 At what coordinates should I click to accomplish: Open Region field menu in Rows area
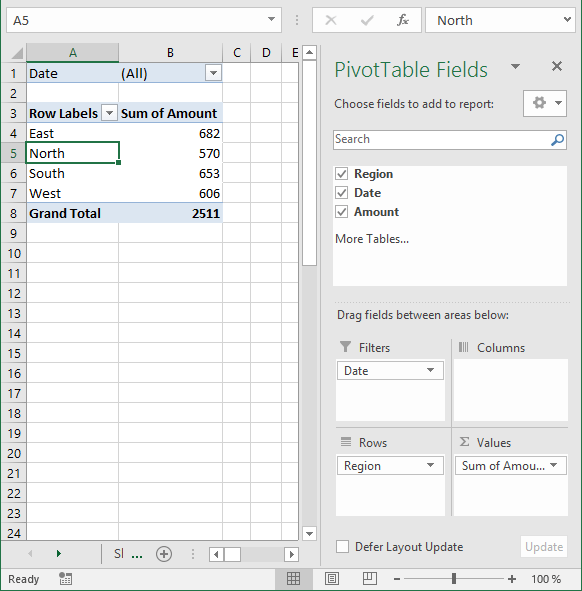coord(430,465)
